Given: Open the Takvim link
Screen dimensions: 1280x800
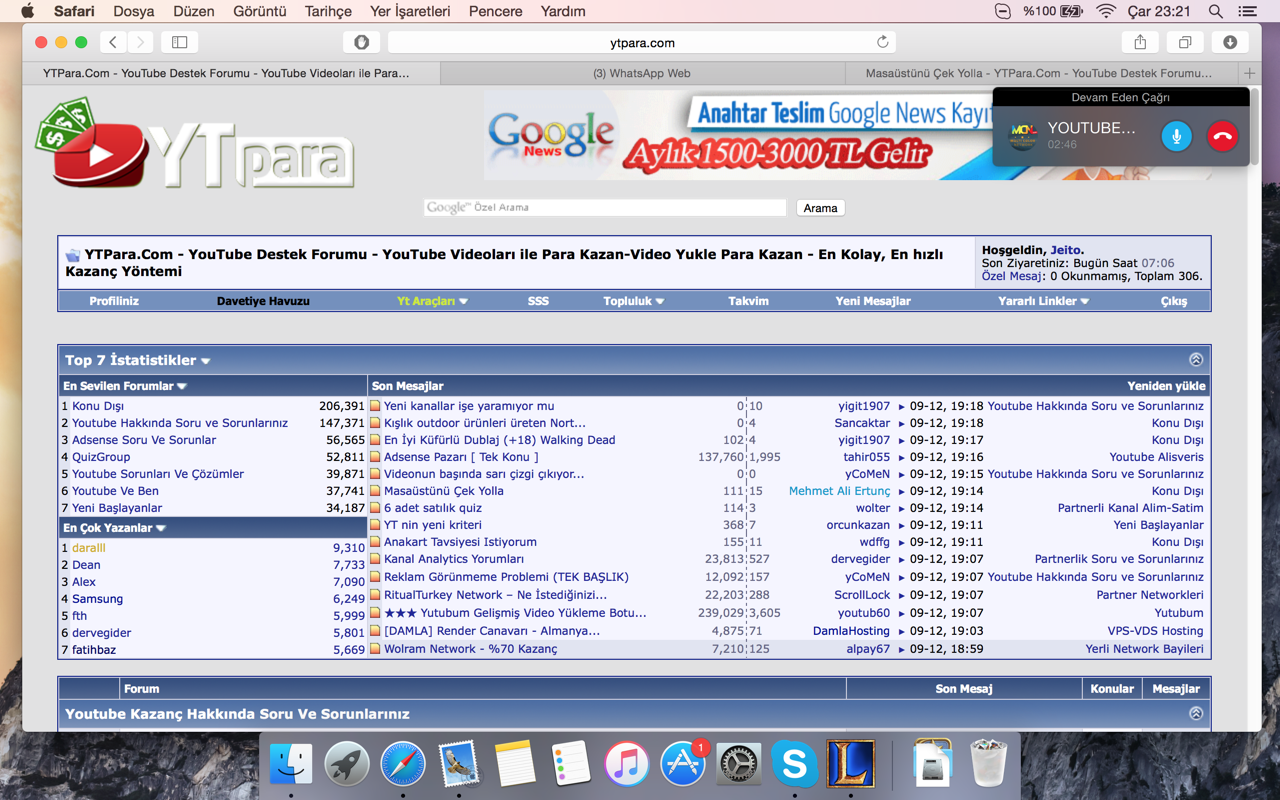Looking at the screenshot, I should [748, 301].
